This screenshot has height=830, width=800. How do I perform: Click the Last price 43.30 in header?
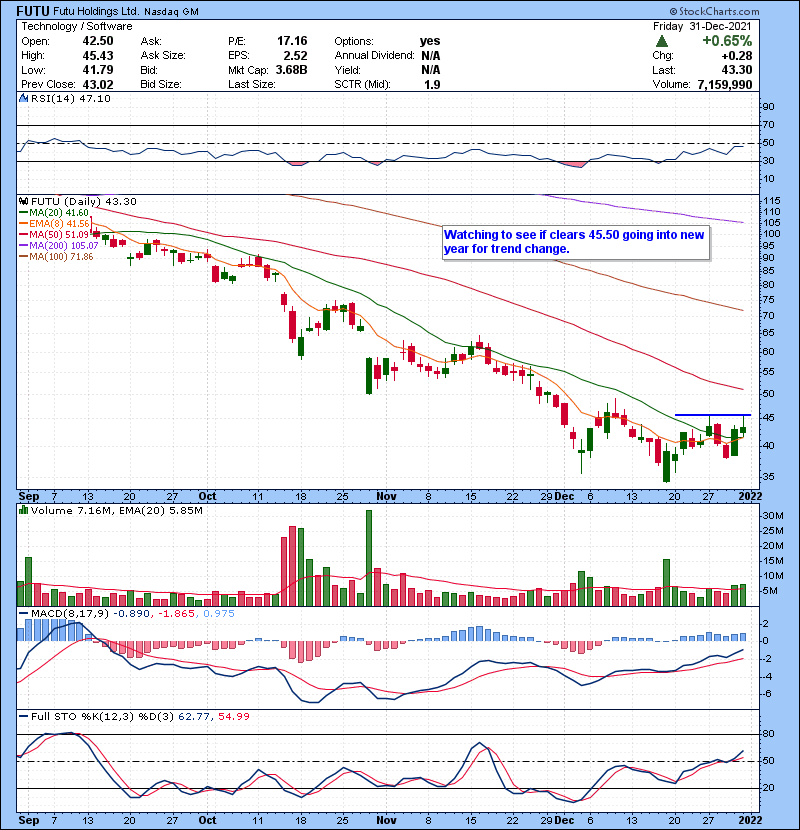point(736,70)
